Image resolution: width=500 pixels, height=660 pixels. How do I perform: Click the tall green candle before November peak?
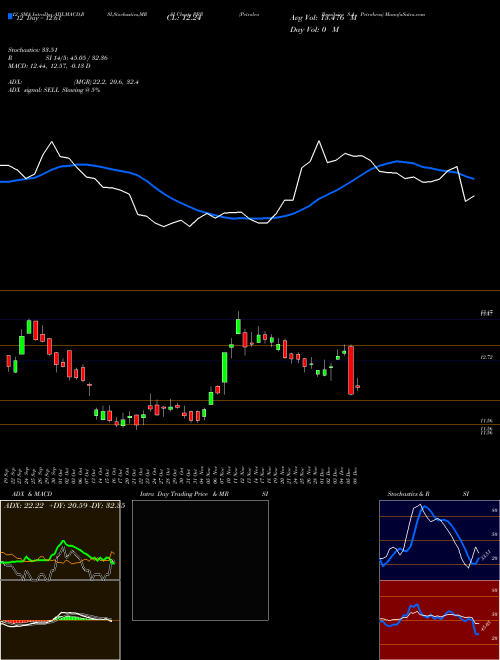click(x=225, y=367)
